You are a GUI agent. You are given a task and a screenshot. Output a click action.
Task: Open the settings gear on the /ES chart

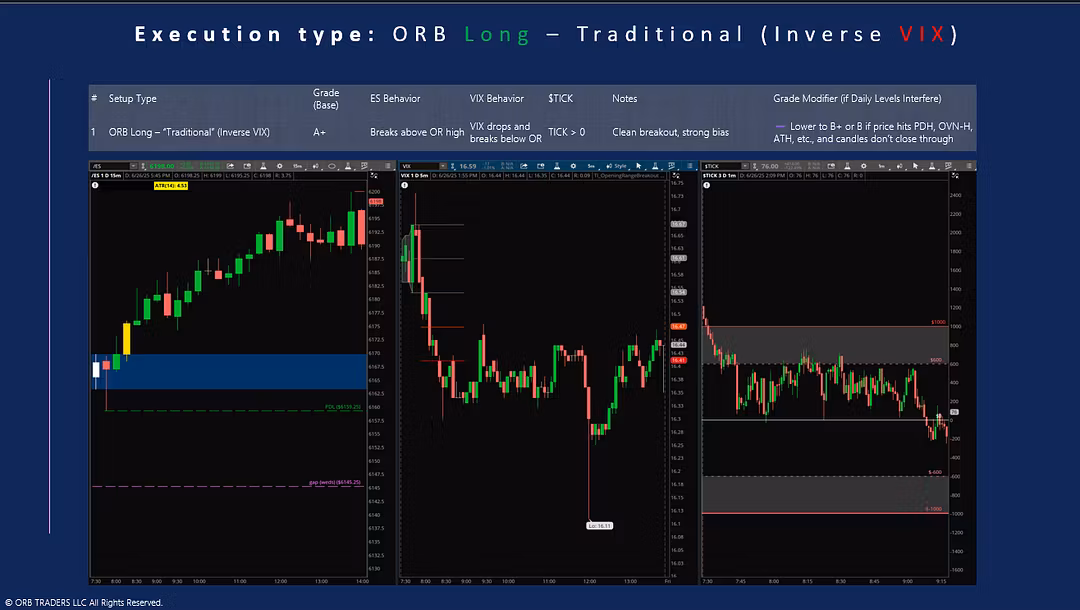(279, 166)
